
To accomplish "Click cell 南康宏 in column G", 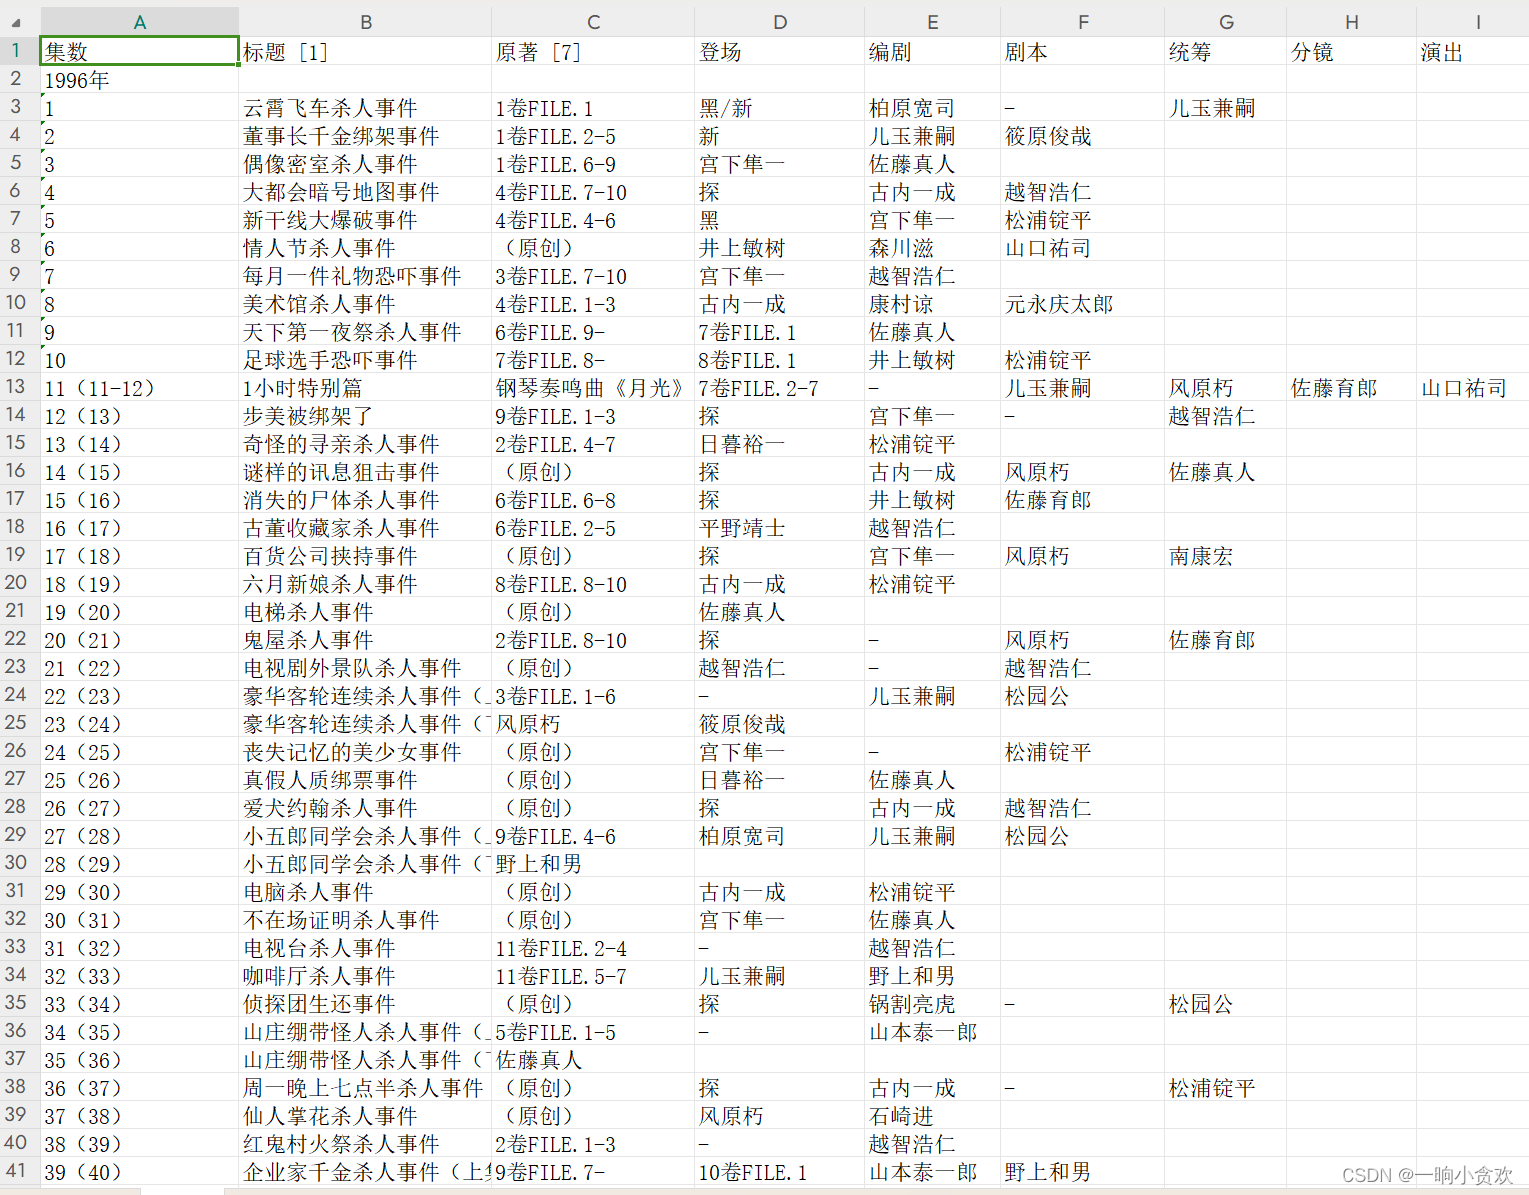I will tap(1226, 556).
